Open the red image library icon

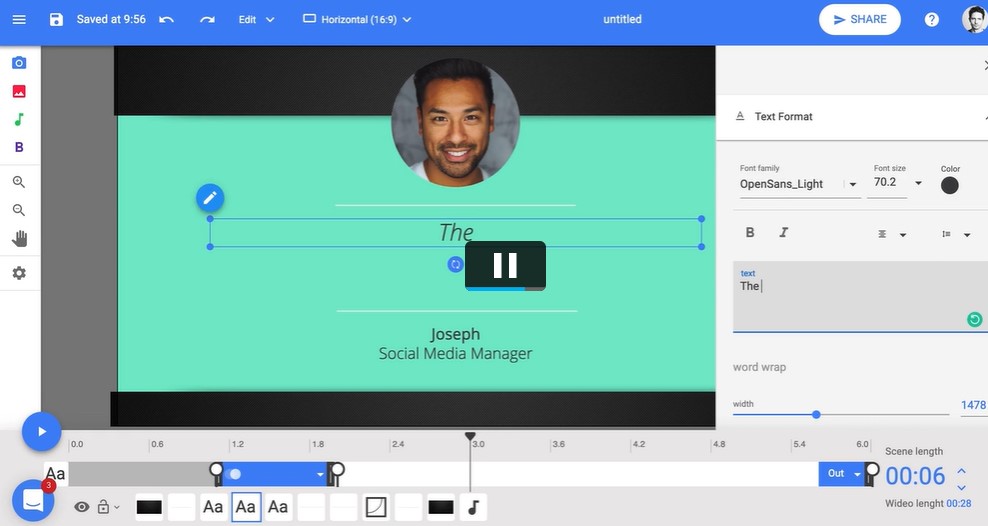19,91
